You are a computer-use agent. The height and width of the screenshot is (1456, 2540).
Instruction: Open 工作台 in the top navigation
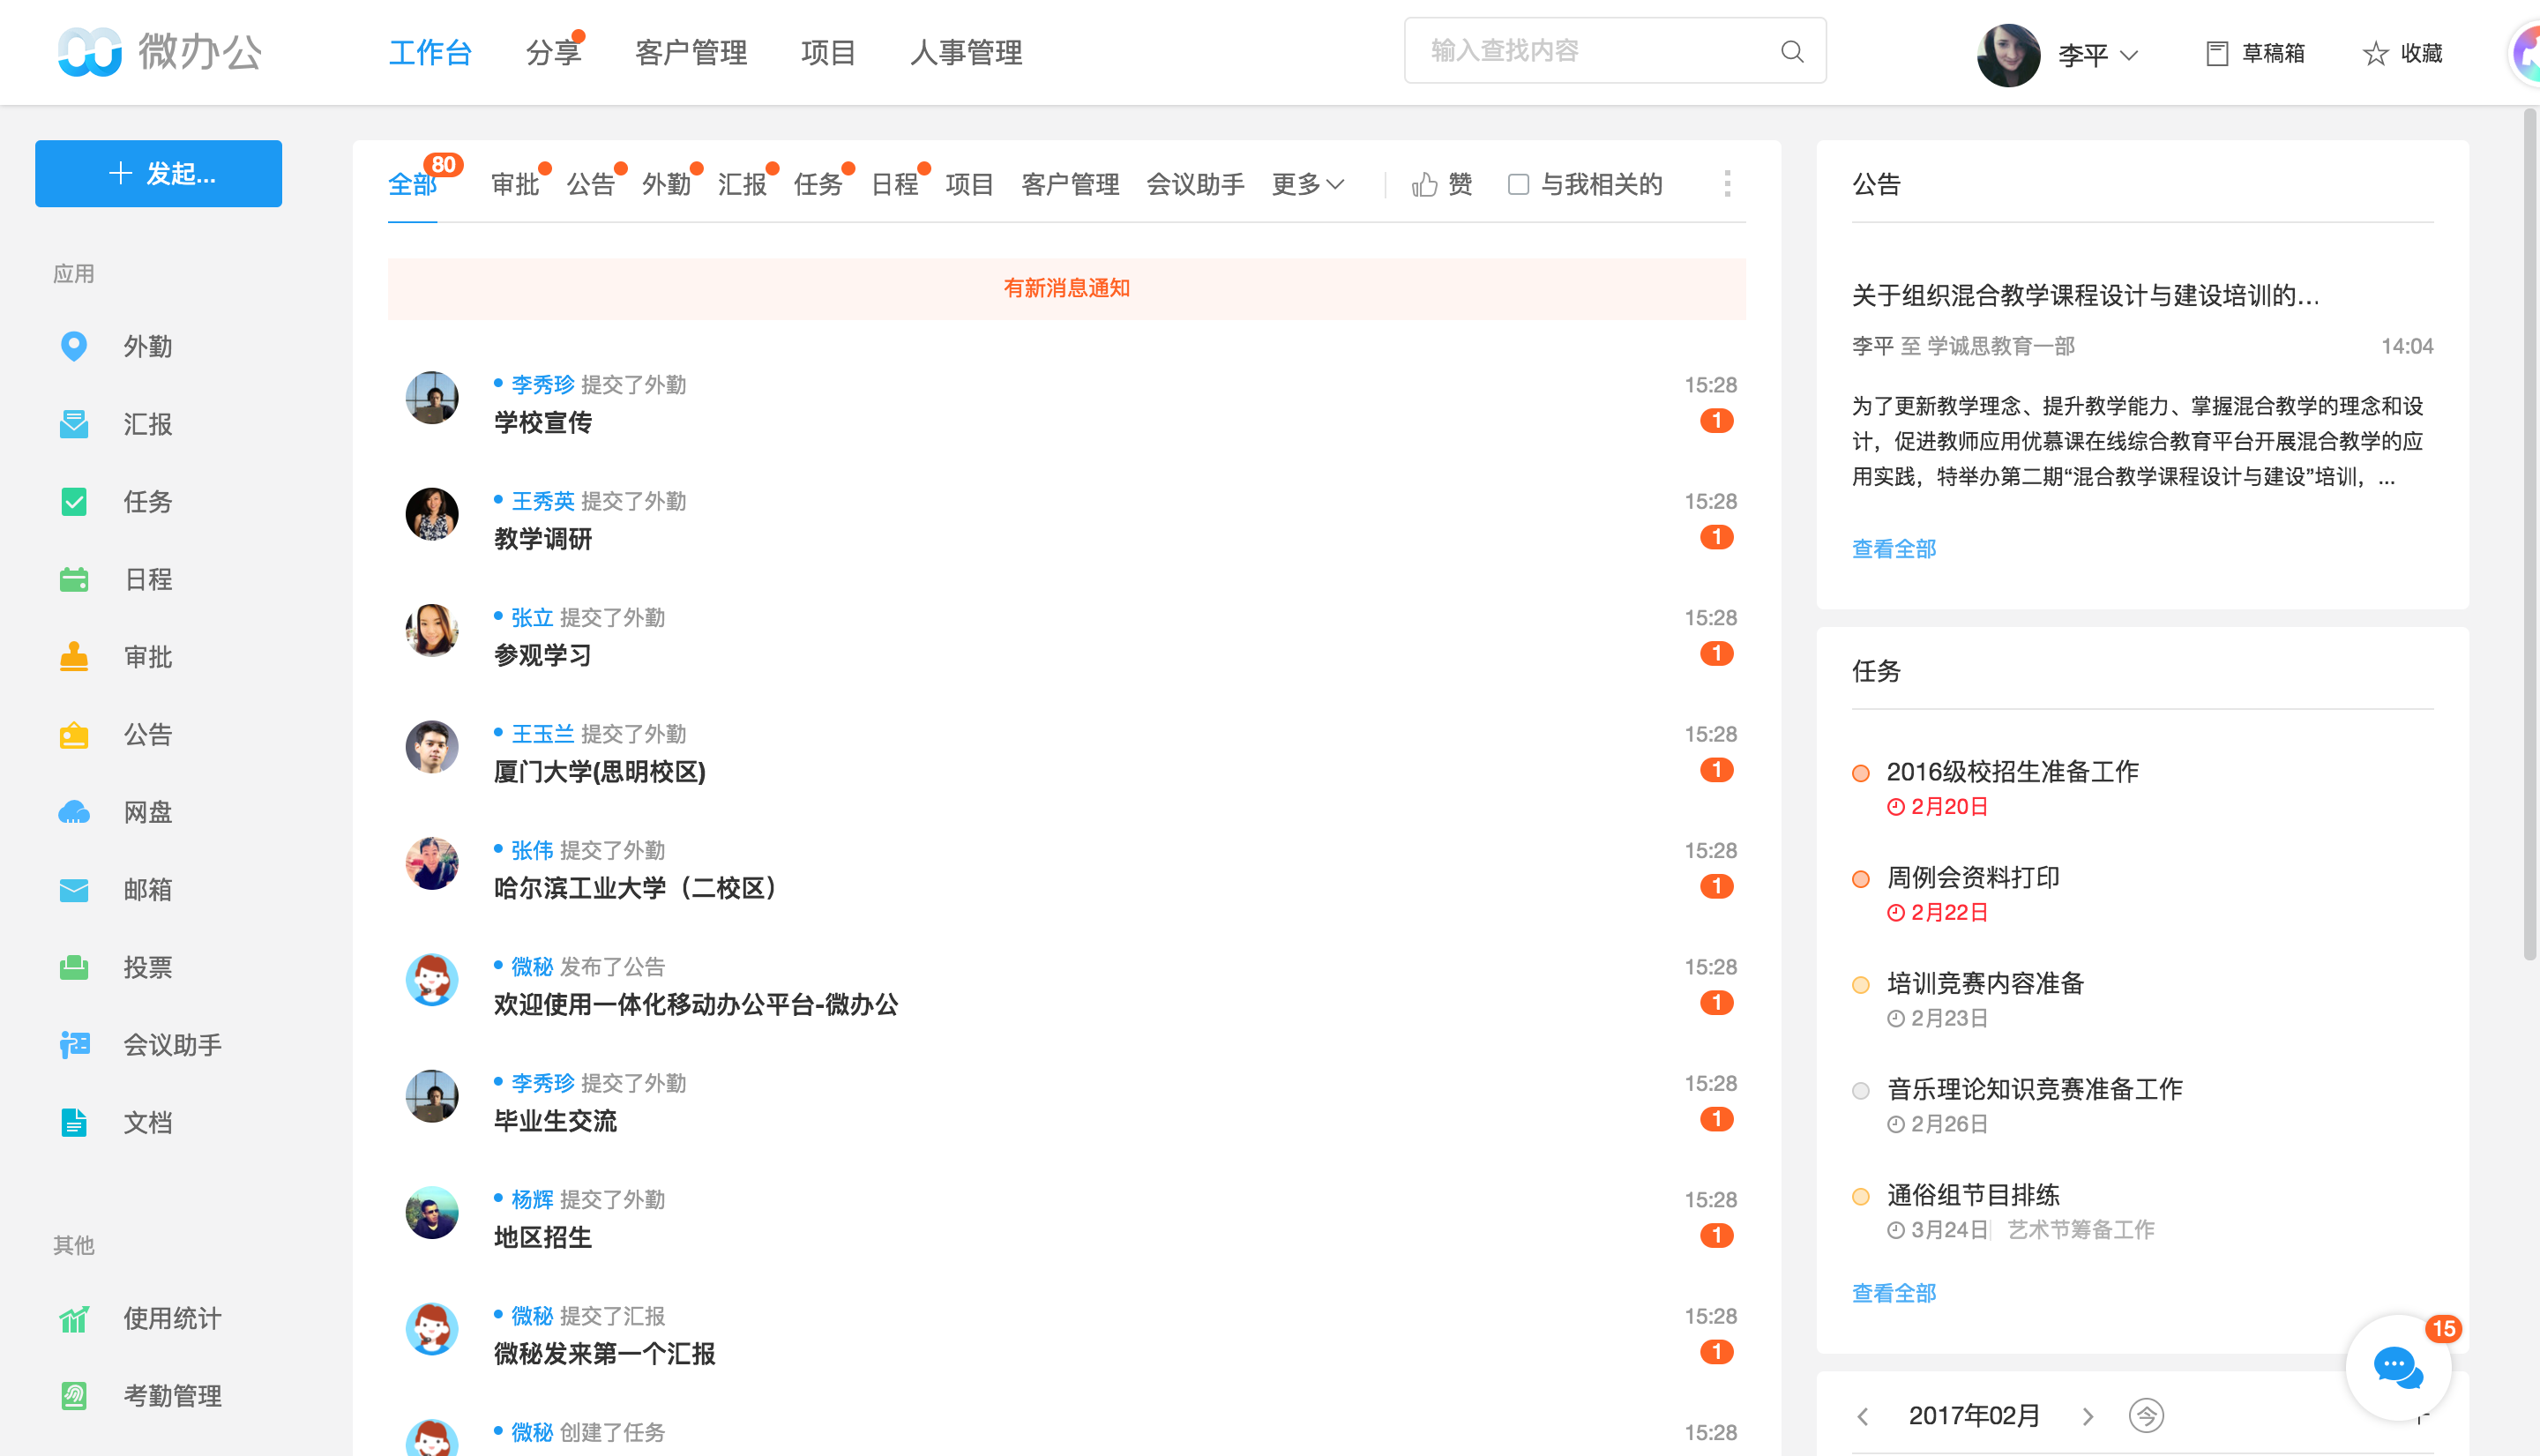430,52
